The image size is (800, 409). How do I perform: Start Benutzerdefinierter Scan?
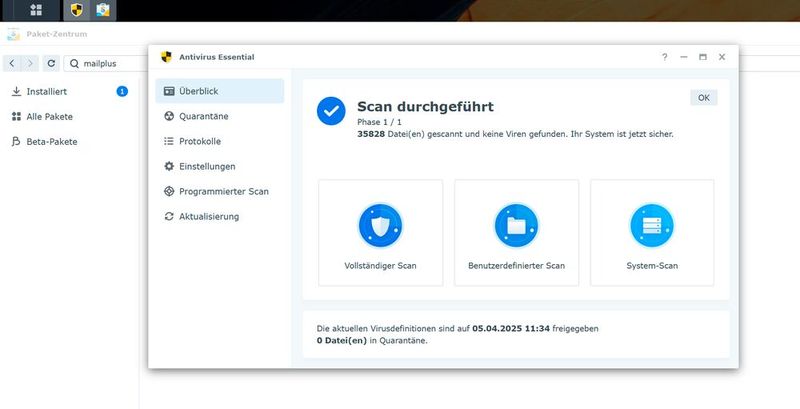[516, 233]
